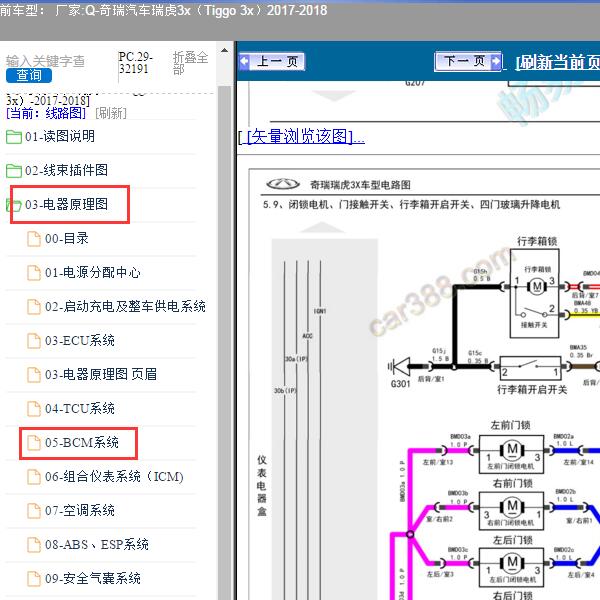Click the 00-目录 document icon
This screenshot has width=600, height=600.
tap(34, 239)
